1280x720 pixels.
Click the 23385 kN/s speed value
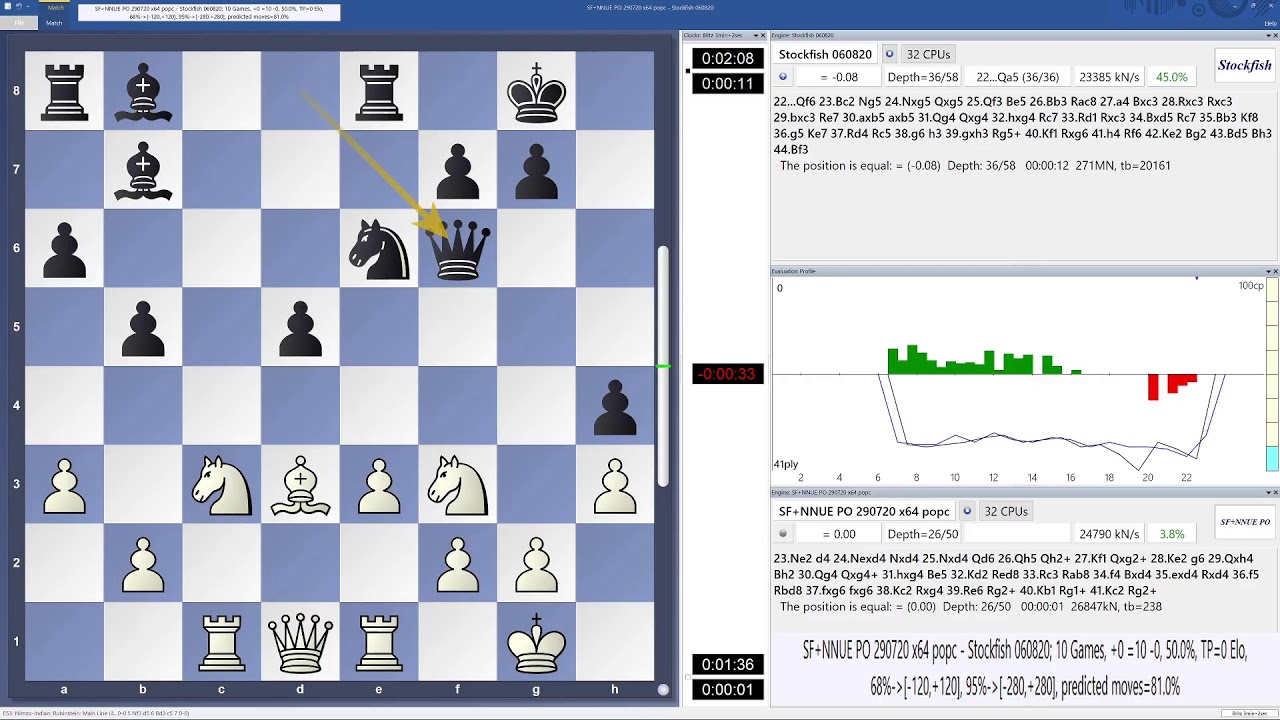point(1109,77)
